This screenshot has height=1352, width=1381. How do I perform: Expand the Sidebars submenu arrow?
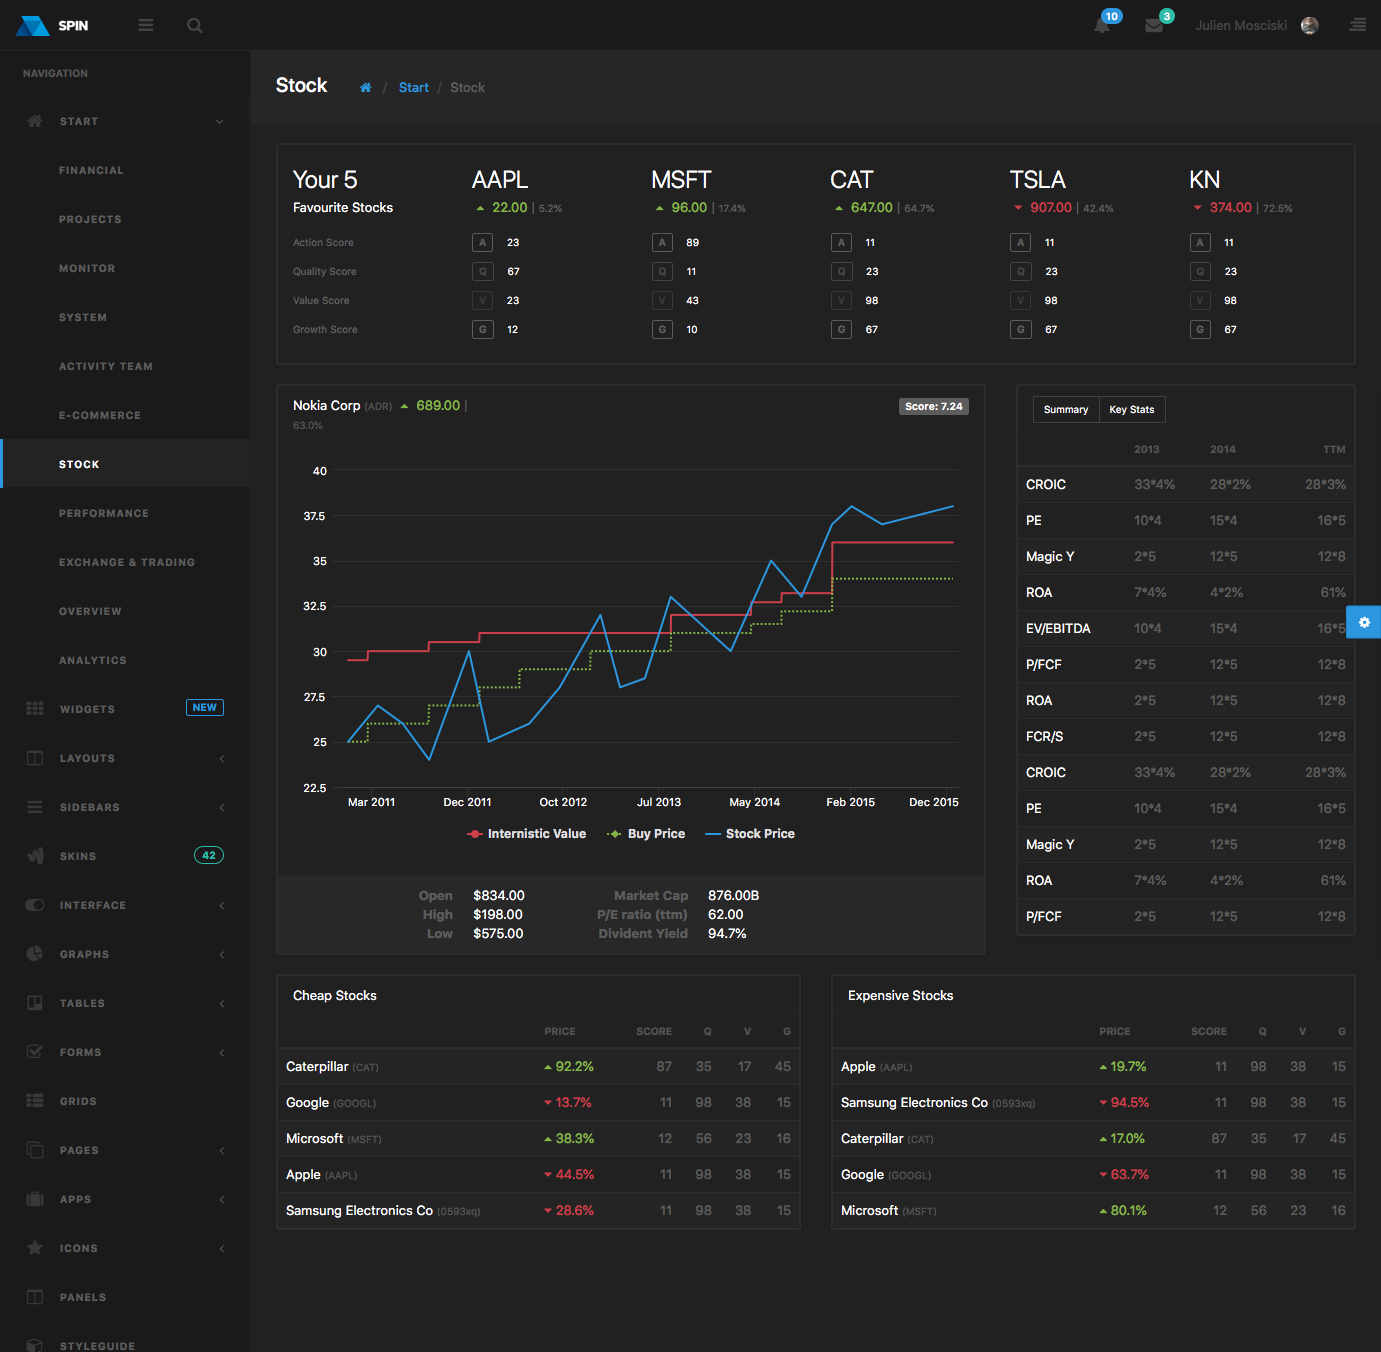[222, 808]
